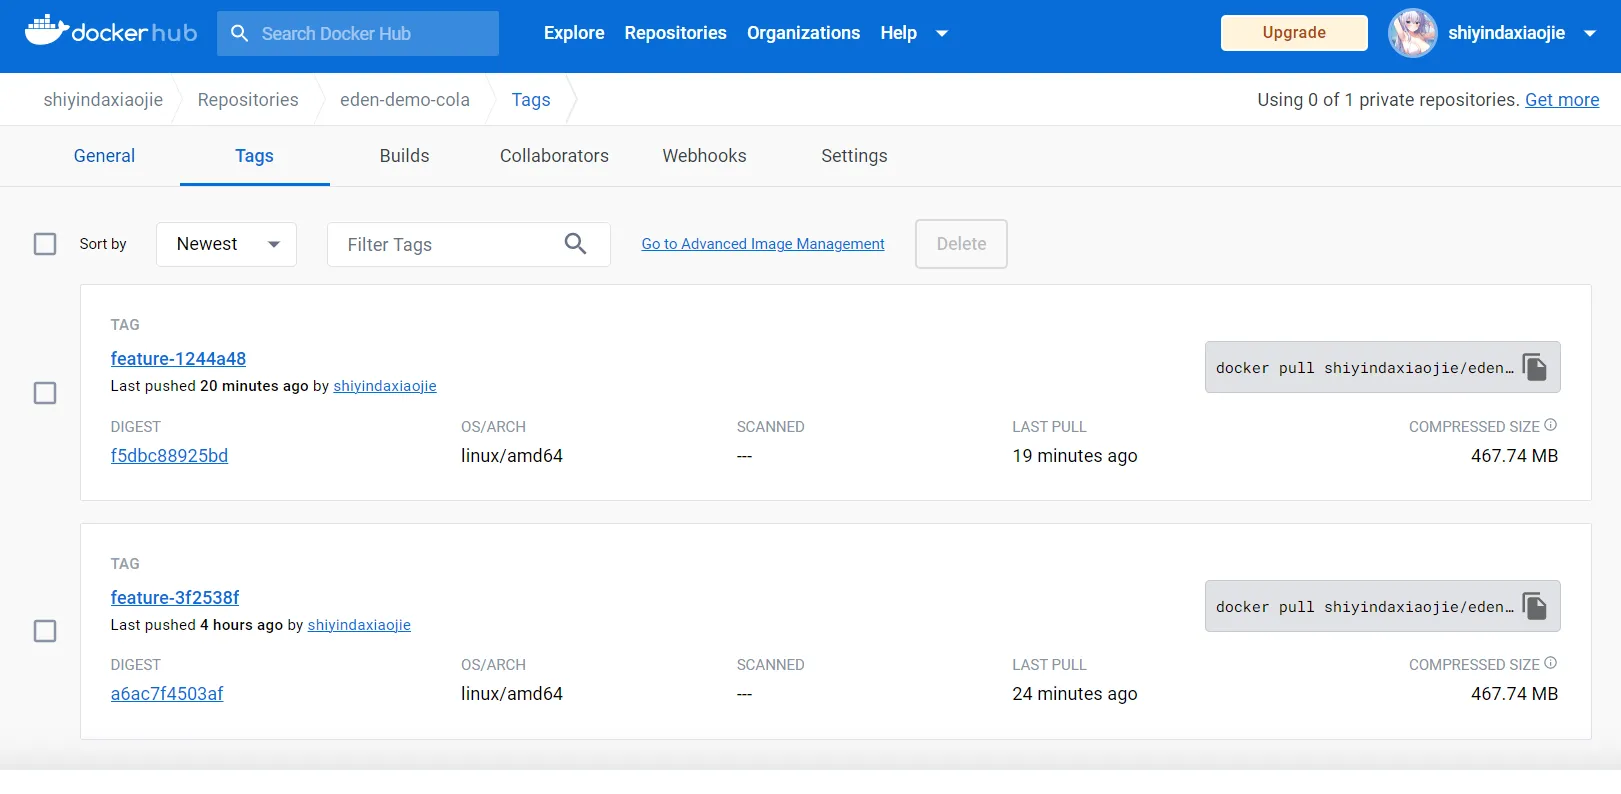Copy docker pull command for feature-3f2538f
The height and width of the screenshot is (794, 1621).
coord(1534,606)
